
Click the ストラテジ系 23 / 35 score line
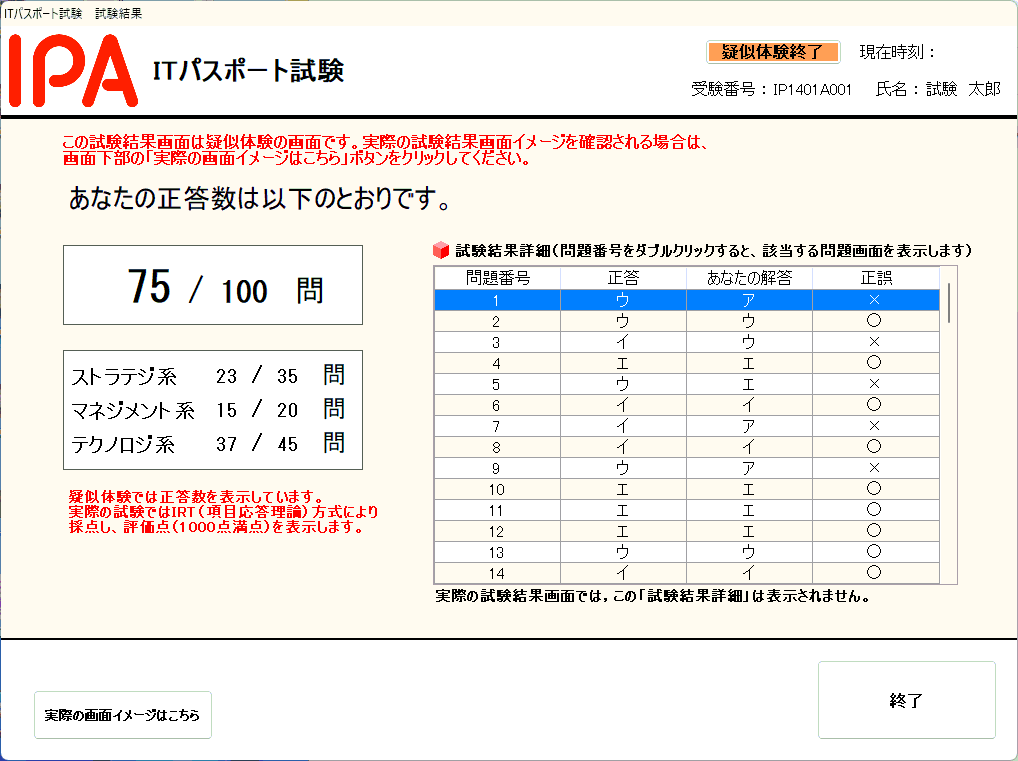[x=208, y=375]
